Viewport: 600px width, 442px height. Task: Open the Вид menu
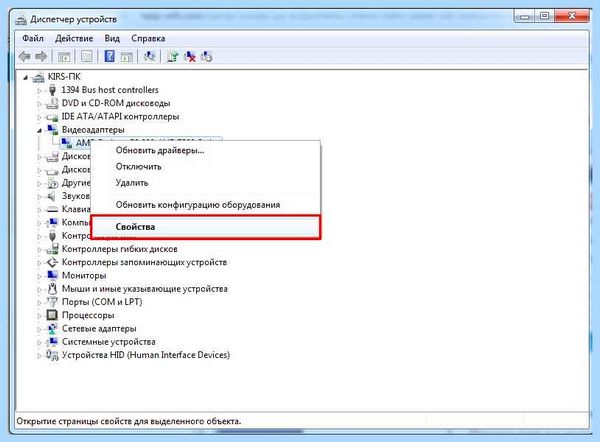pos(112,38)
